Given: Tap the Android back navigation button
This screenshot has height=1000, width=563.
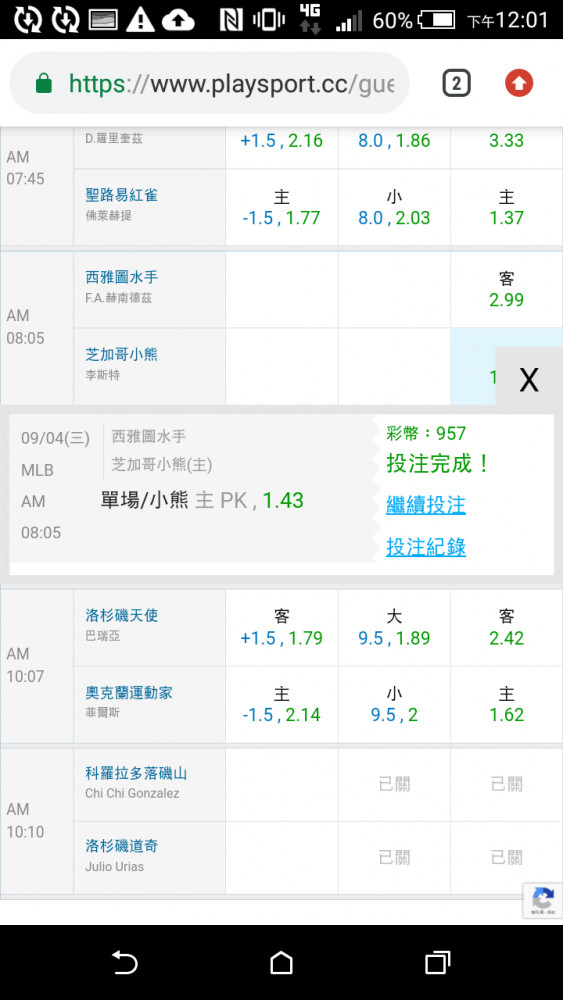Looking at the screenshot, I should [x=125, y=962].
